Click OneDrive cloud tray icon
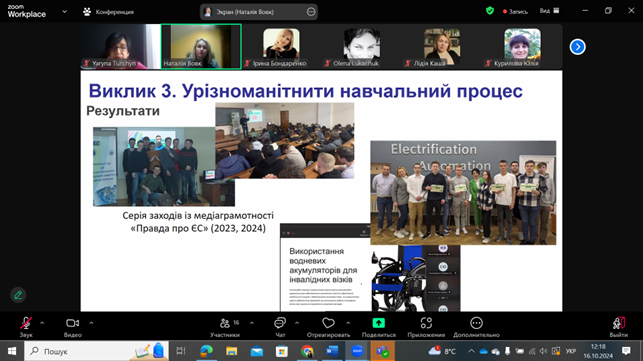Viewport: 643px width, 361px height. click(483, 351)
